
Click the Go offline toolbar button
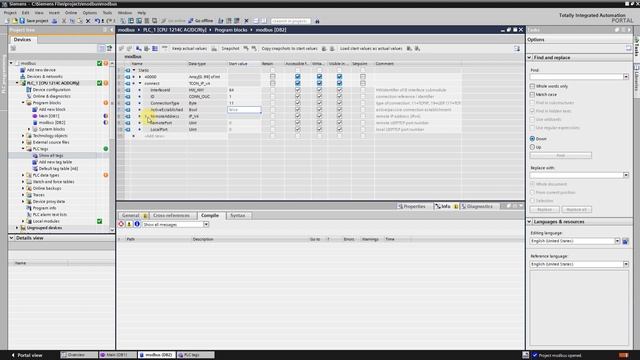[x=200, y=21]
